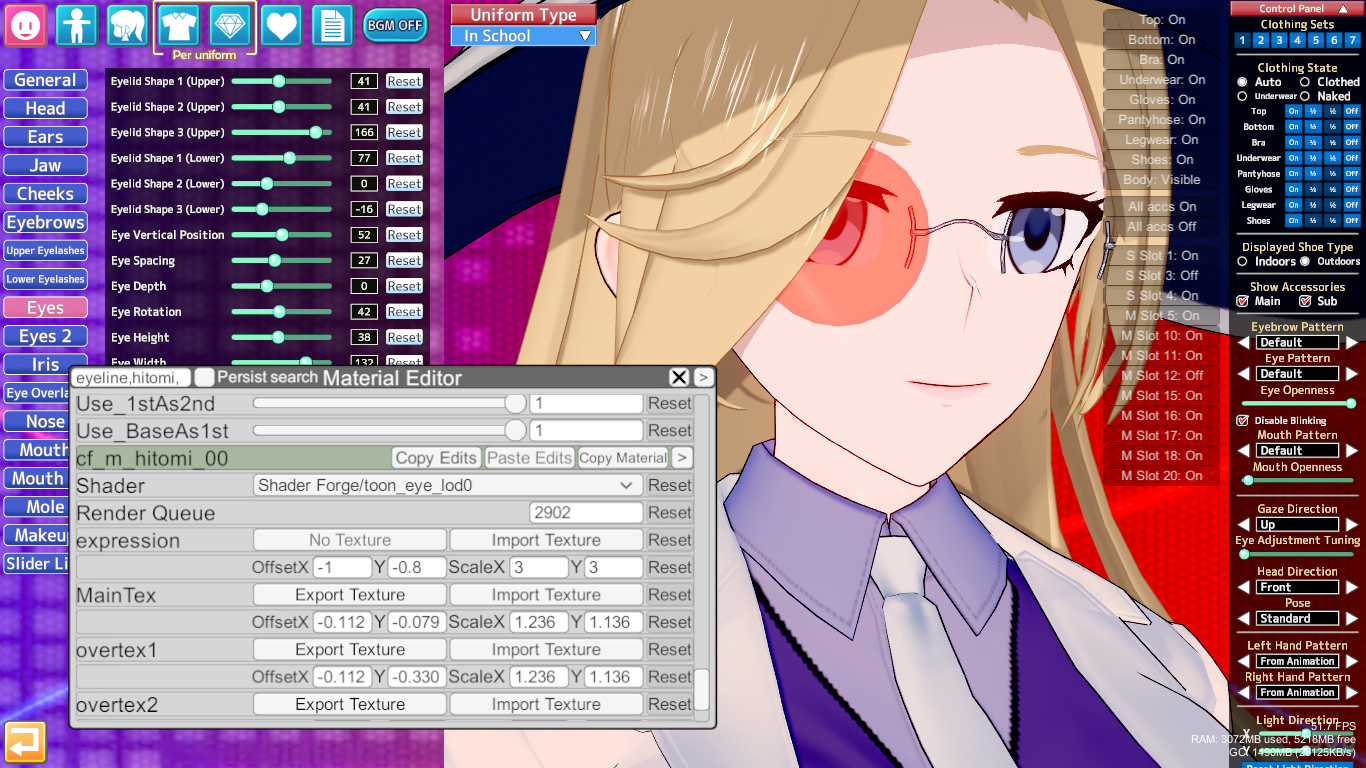Uncheck the Main accessories checkbox
Screen dimensions: 1366x768
point(1243,301)
